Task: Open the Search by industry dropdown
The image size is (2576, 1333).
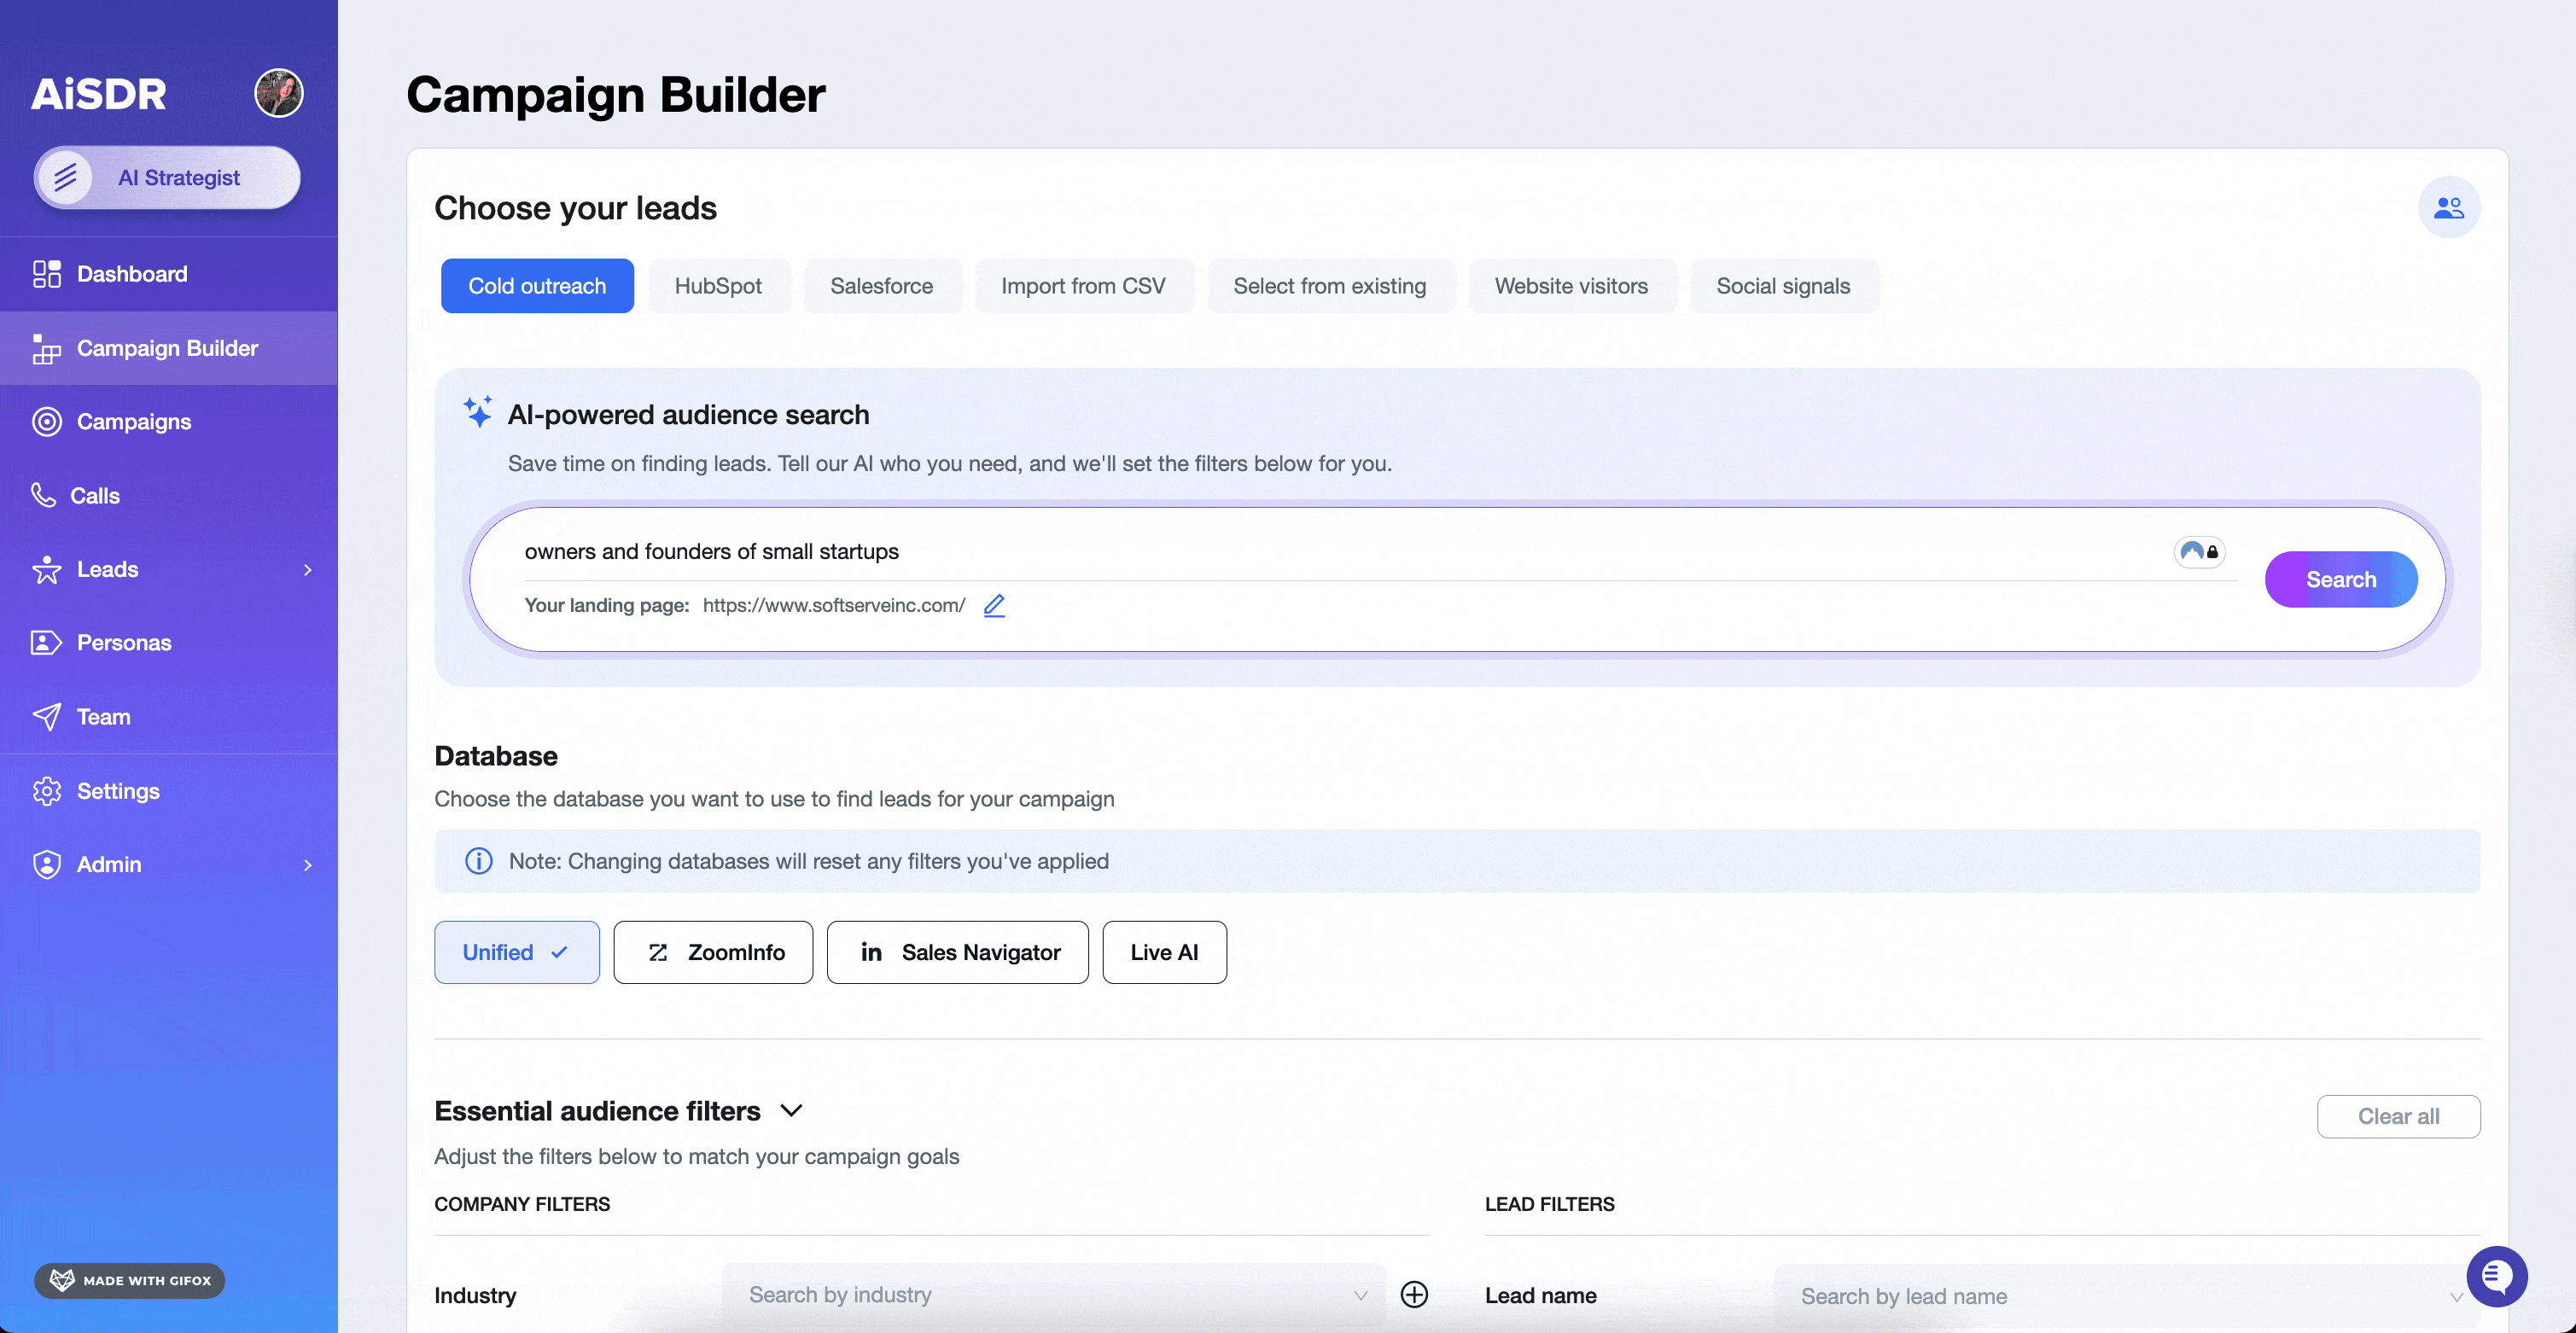Action: coord(1053,1294)
